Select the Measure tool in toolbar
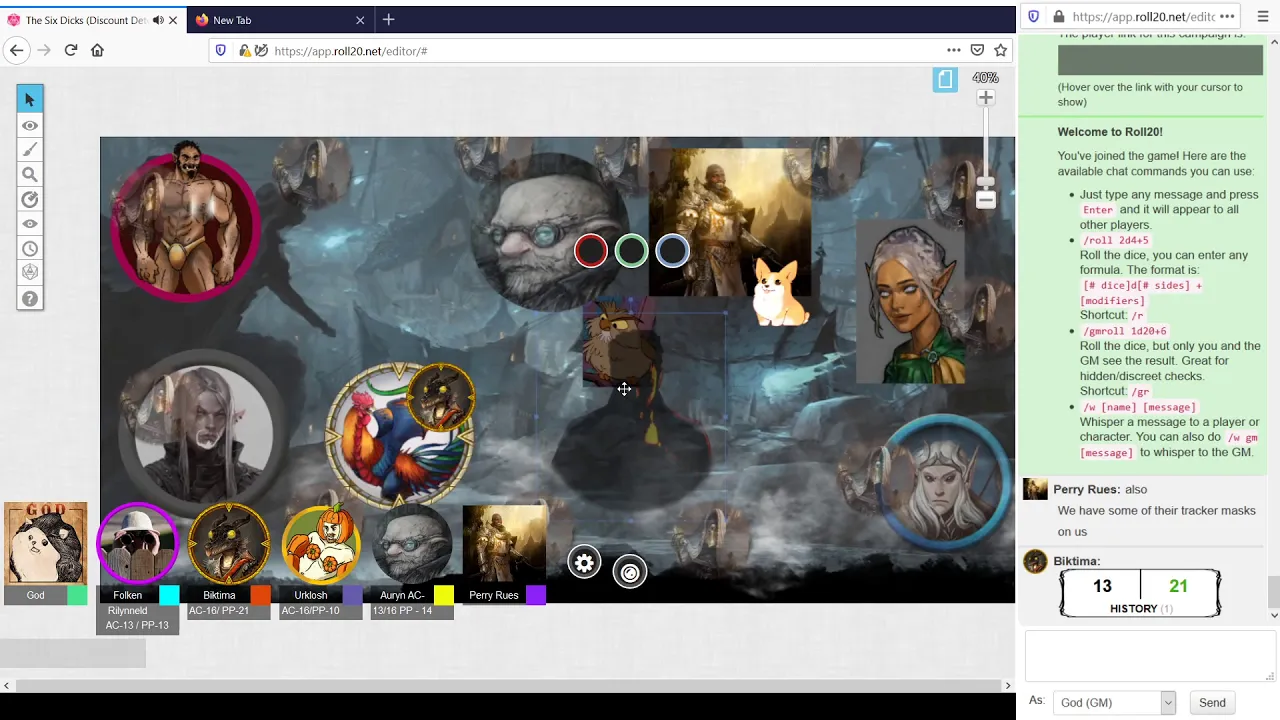Screen dimensions: 1280x720 pyautogui.click(x=30, y=199)
